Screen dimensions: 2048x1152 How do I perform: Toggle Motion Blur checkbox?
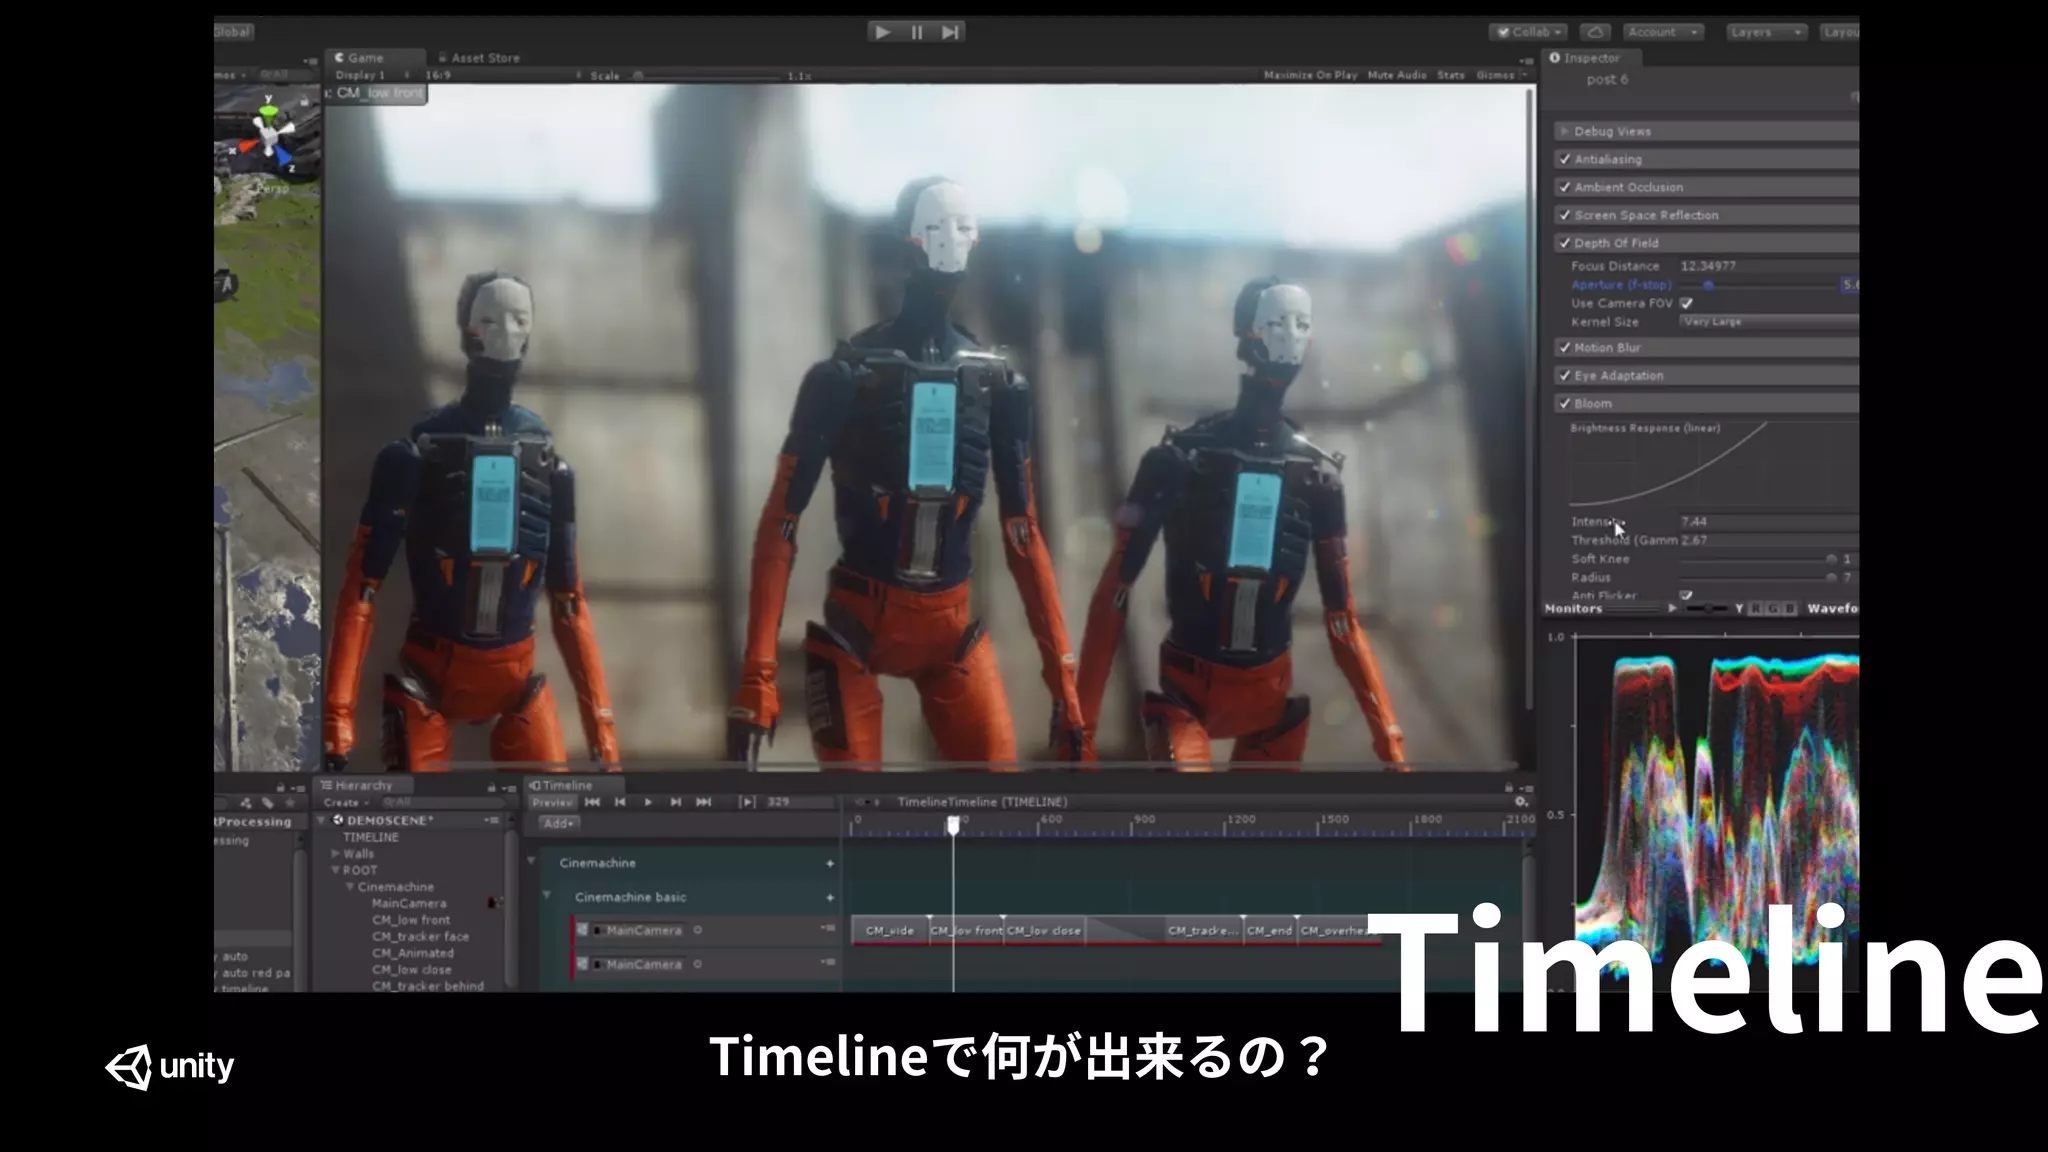(x=1565, y=347)
